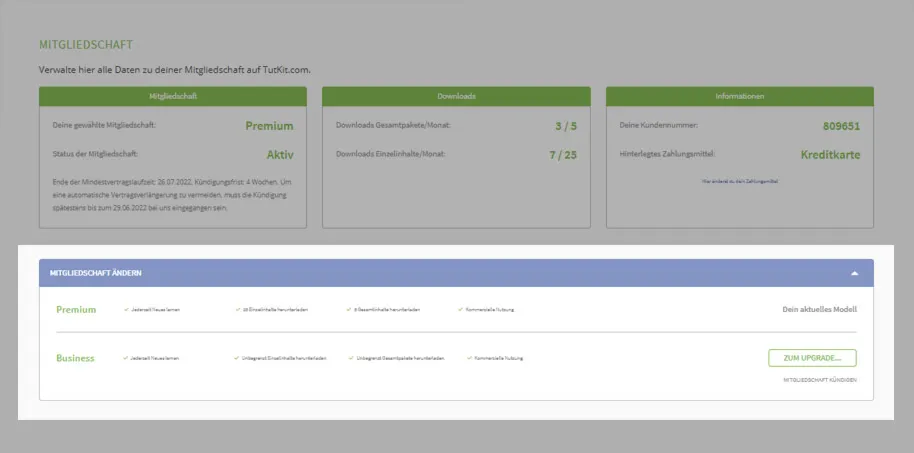Screen dimensions: 914x453
Task: Click the green Downloads card header
Action: pyautogui.click(x=456, y=96)
